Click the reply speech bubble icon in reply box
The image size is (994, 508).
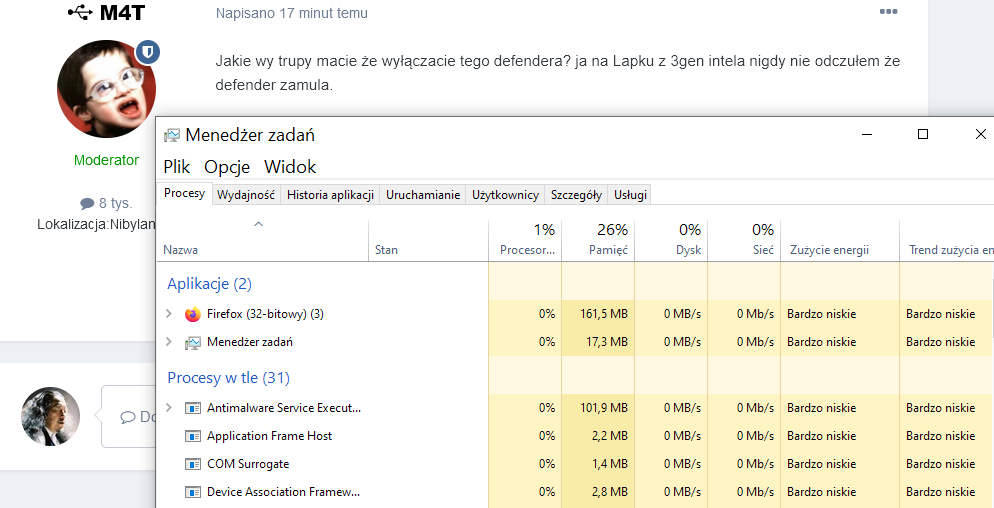(128, 417)
